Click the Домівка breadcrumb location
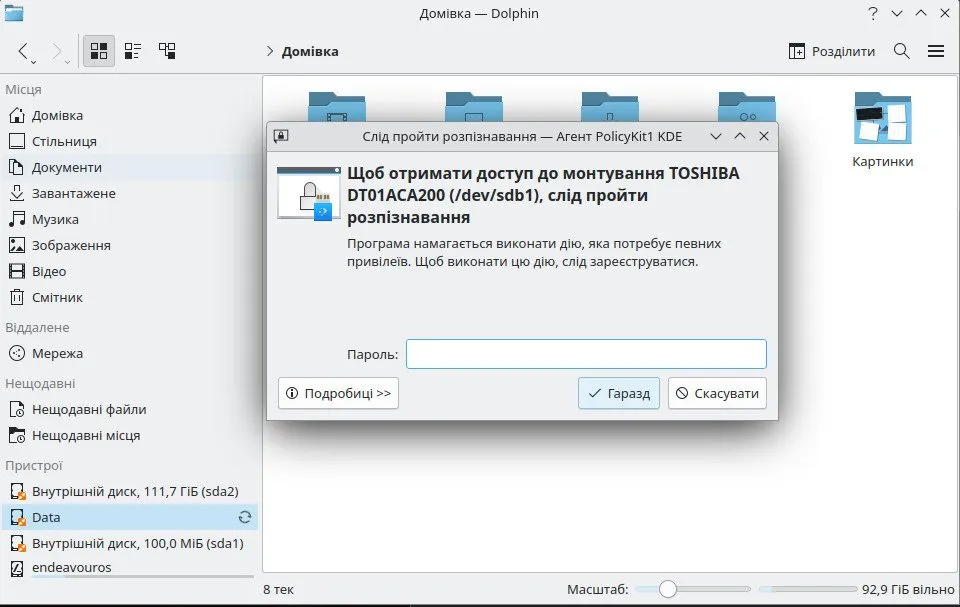Viewport: 960px width, 607px height. [x=310, y=51]
